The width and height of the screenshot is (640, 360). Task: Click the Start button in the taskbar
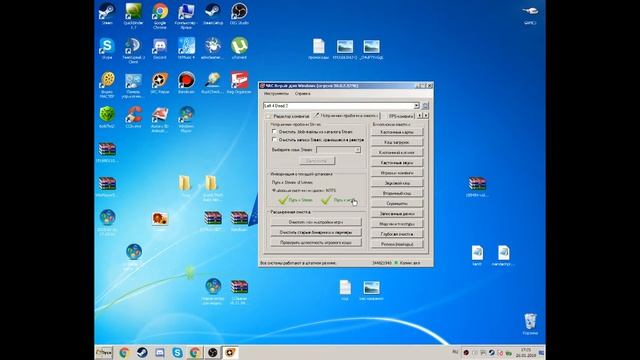pyautogui.click(x=104, y=352)
